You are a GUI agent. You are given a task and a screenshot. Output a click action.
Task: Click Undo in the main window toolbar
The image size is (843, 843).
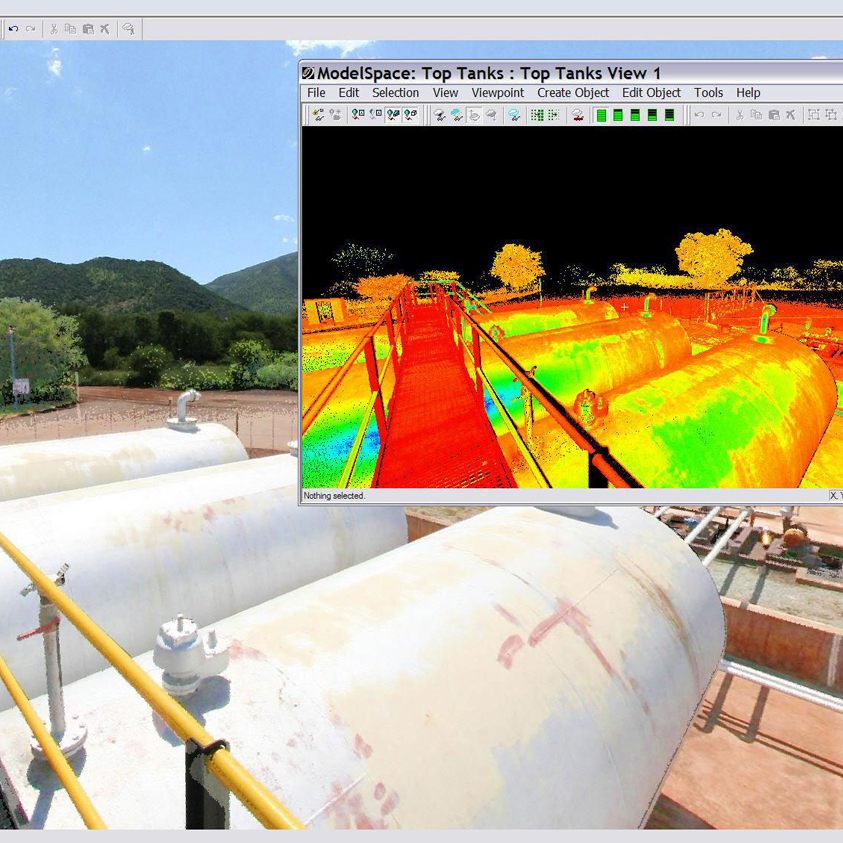click(13, 29)
